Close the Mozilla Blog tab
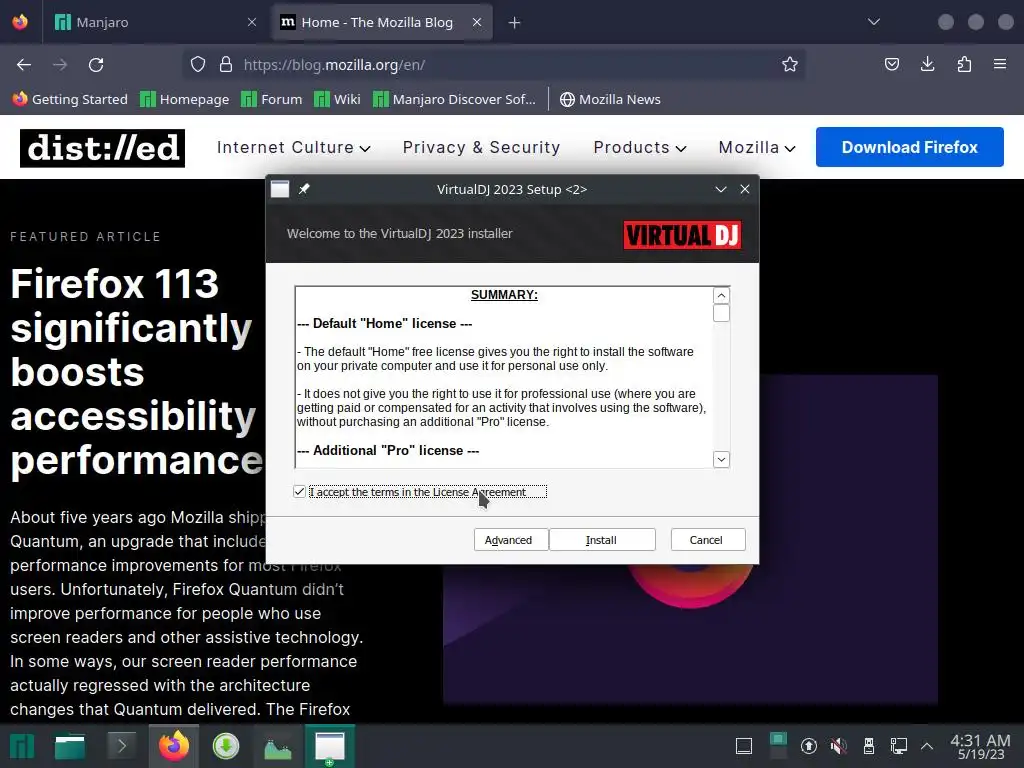Image resolution: width=1024 pixels, height=768 pixels. point(477,22)
